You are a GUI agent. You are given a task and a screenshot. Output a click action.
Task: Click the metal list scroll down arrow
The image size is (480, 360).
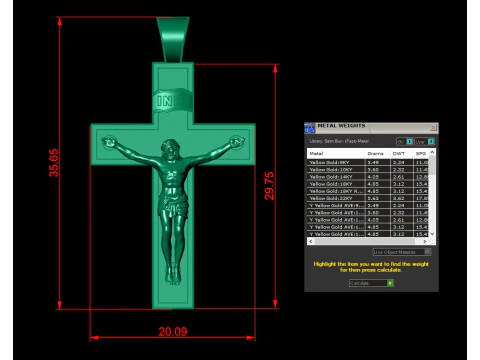pos(432,234)
